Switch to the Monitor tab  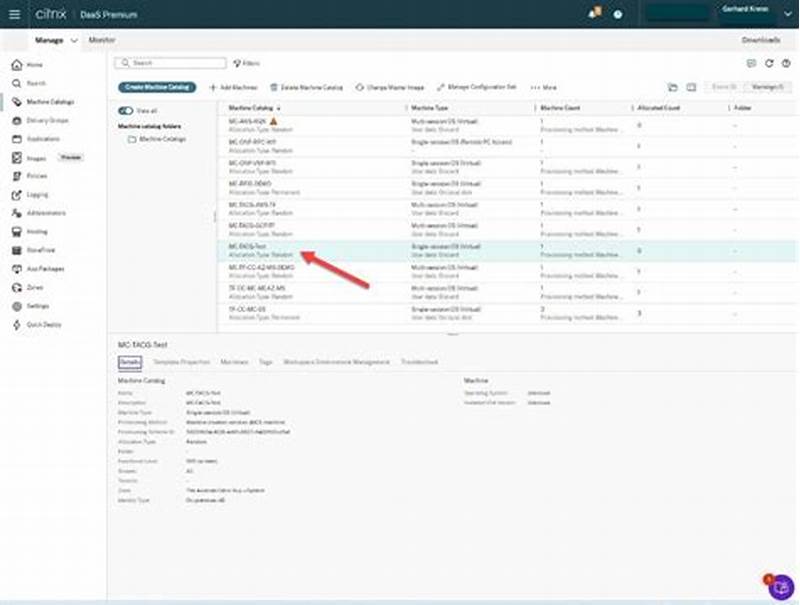point(100,41)
